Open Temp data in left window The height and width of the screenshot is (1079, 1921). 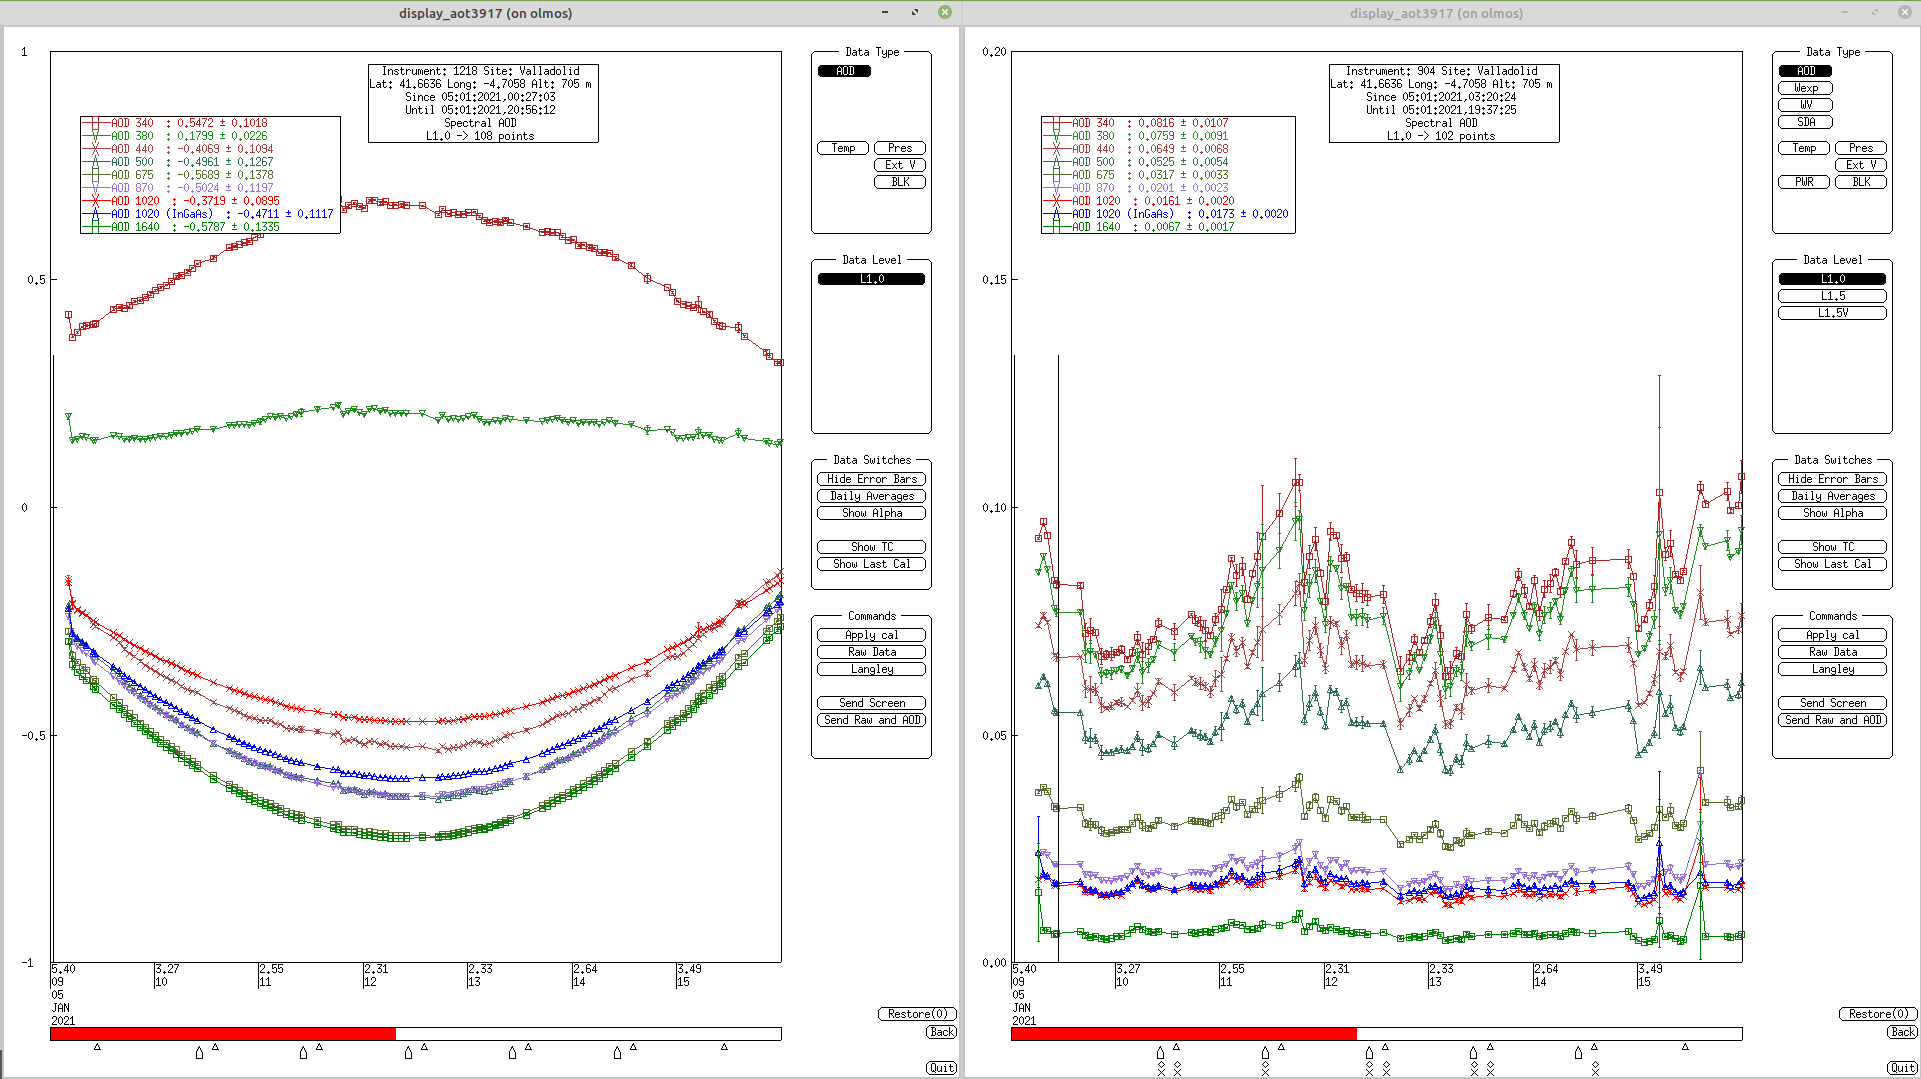click(843, 148)
